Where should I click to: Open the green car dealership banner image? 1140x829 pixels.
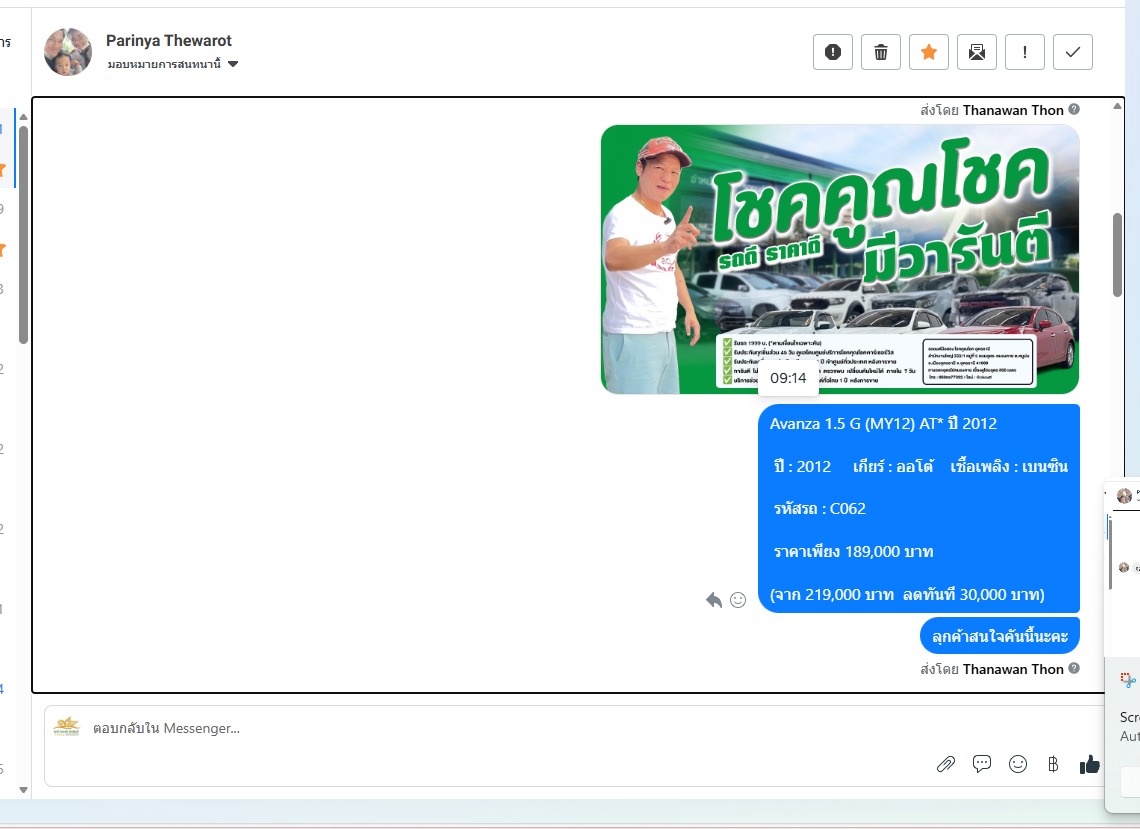[x=840, y=260]
